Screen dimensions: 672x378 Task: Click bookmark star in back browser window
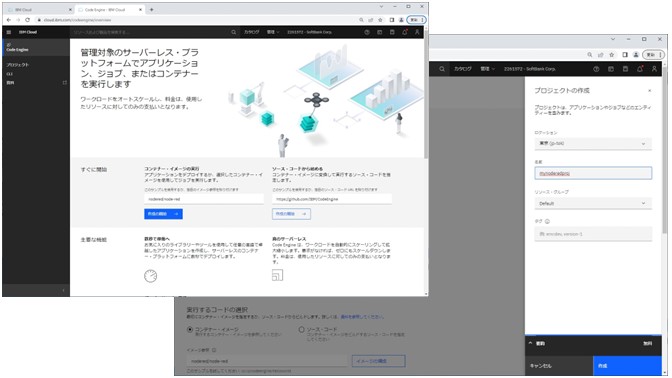pos(612,55)
